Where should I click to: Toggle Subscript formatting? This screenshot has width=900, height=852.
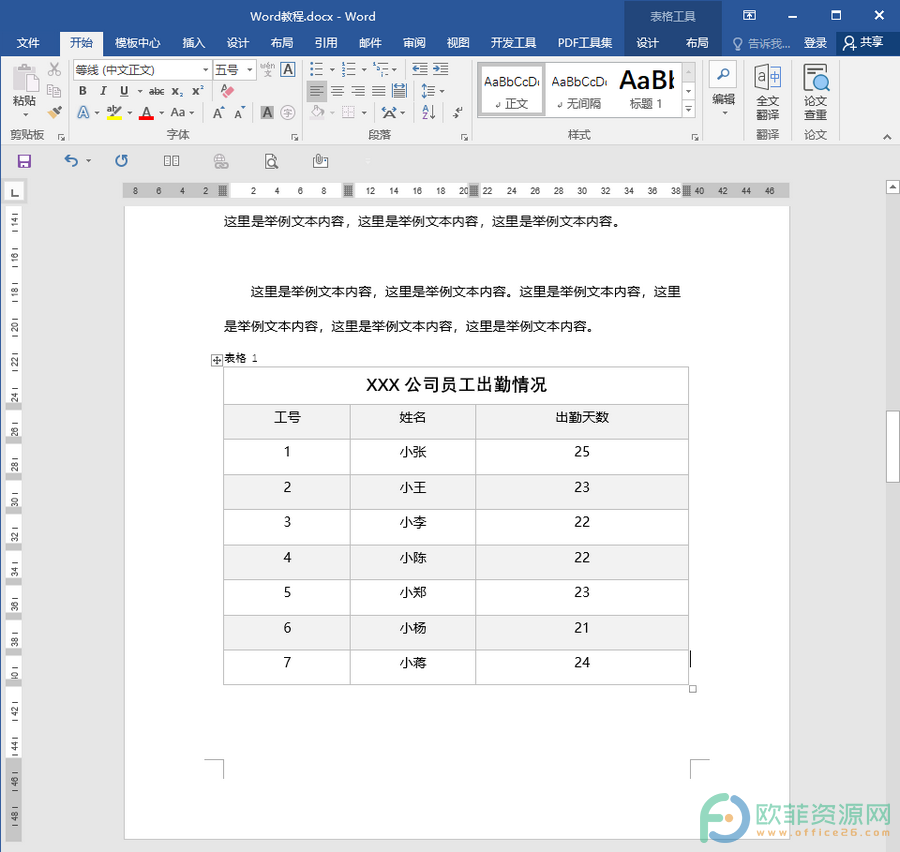click(x=177, y=91)
